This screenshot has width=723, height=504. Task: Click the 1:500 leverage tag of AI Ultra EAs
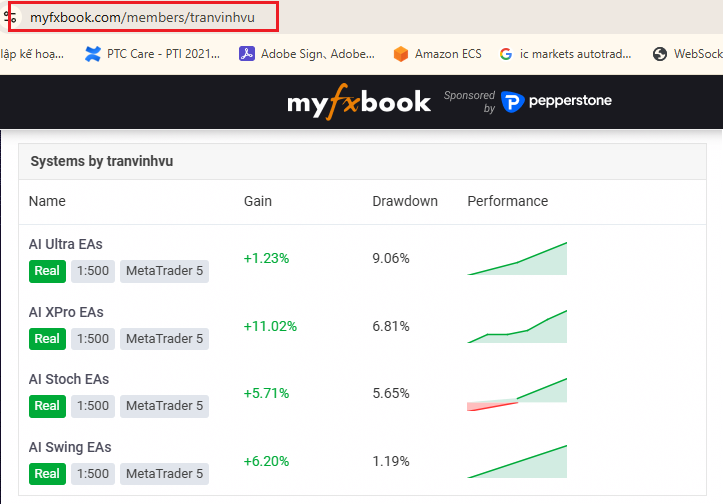click(x=93, y=271)
